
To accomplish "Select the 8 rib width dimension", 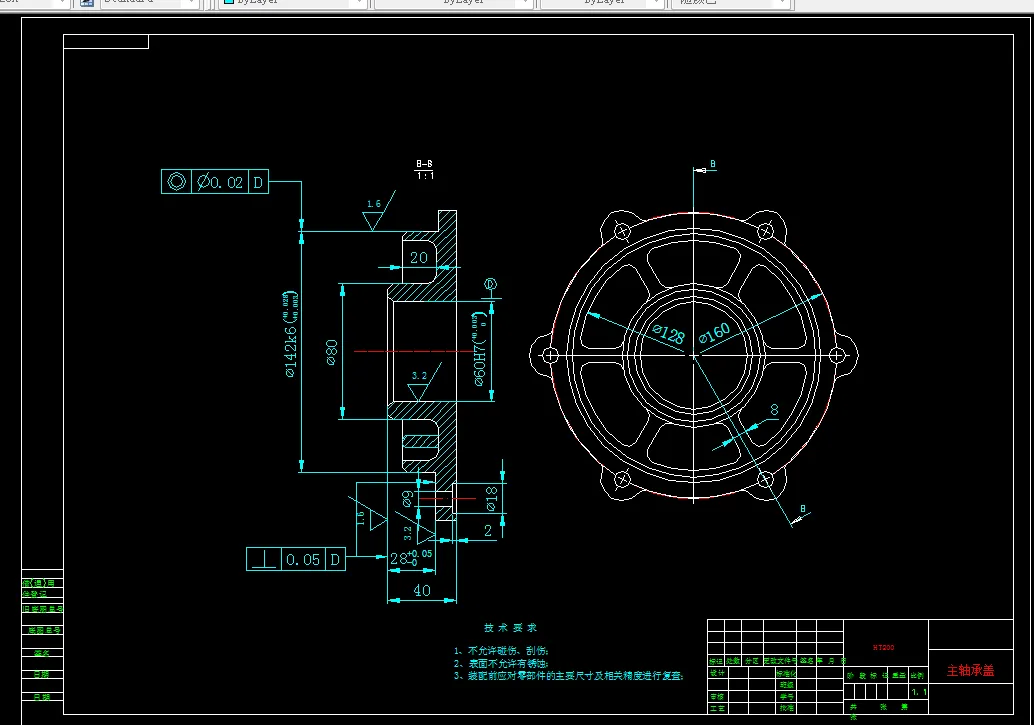I will (x=774, y=410).
